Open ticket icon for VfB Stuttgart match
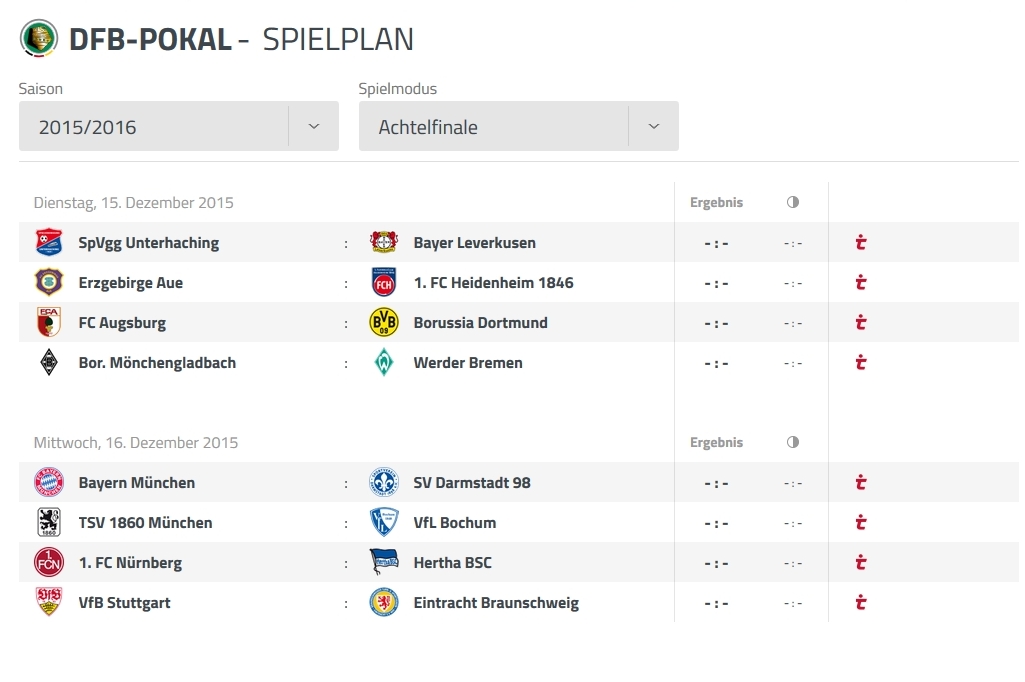The image size is (1025, 682). (x=861, y=602)
